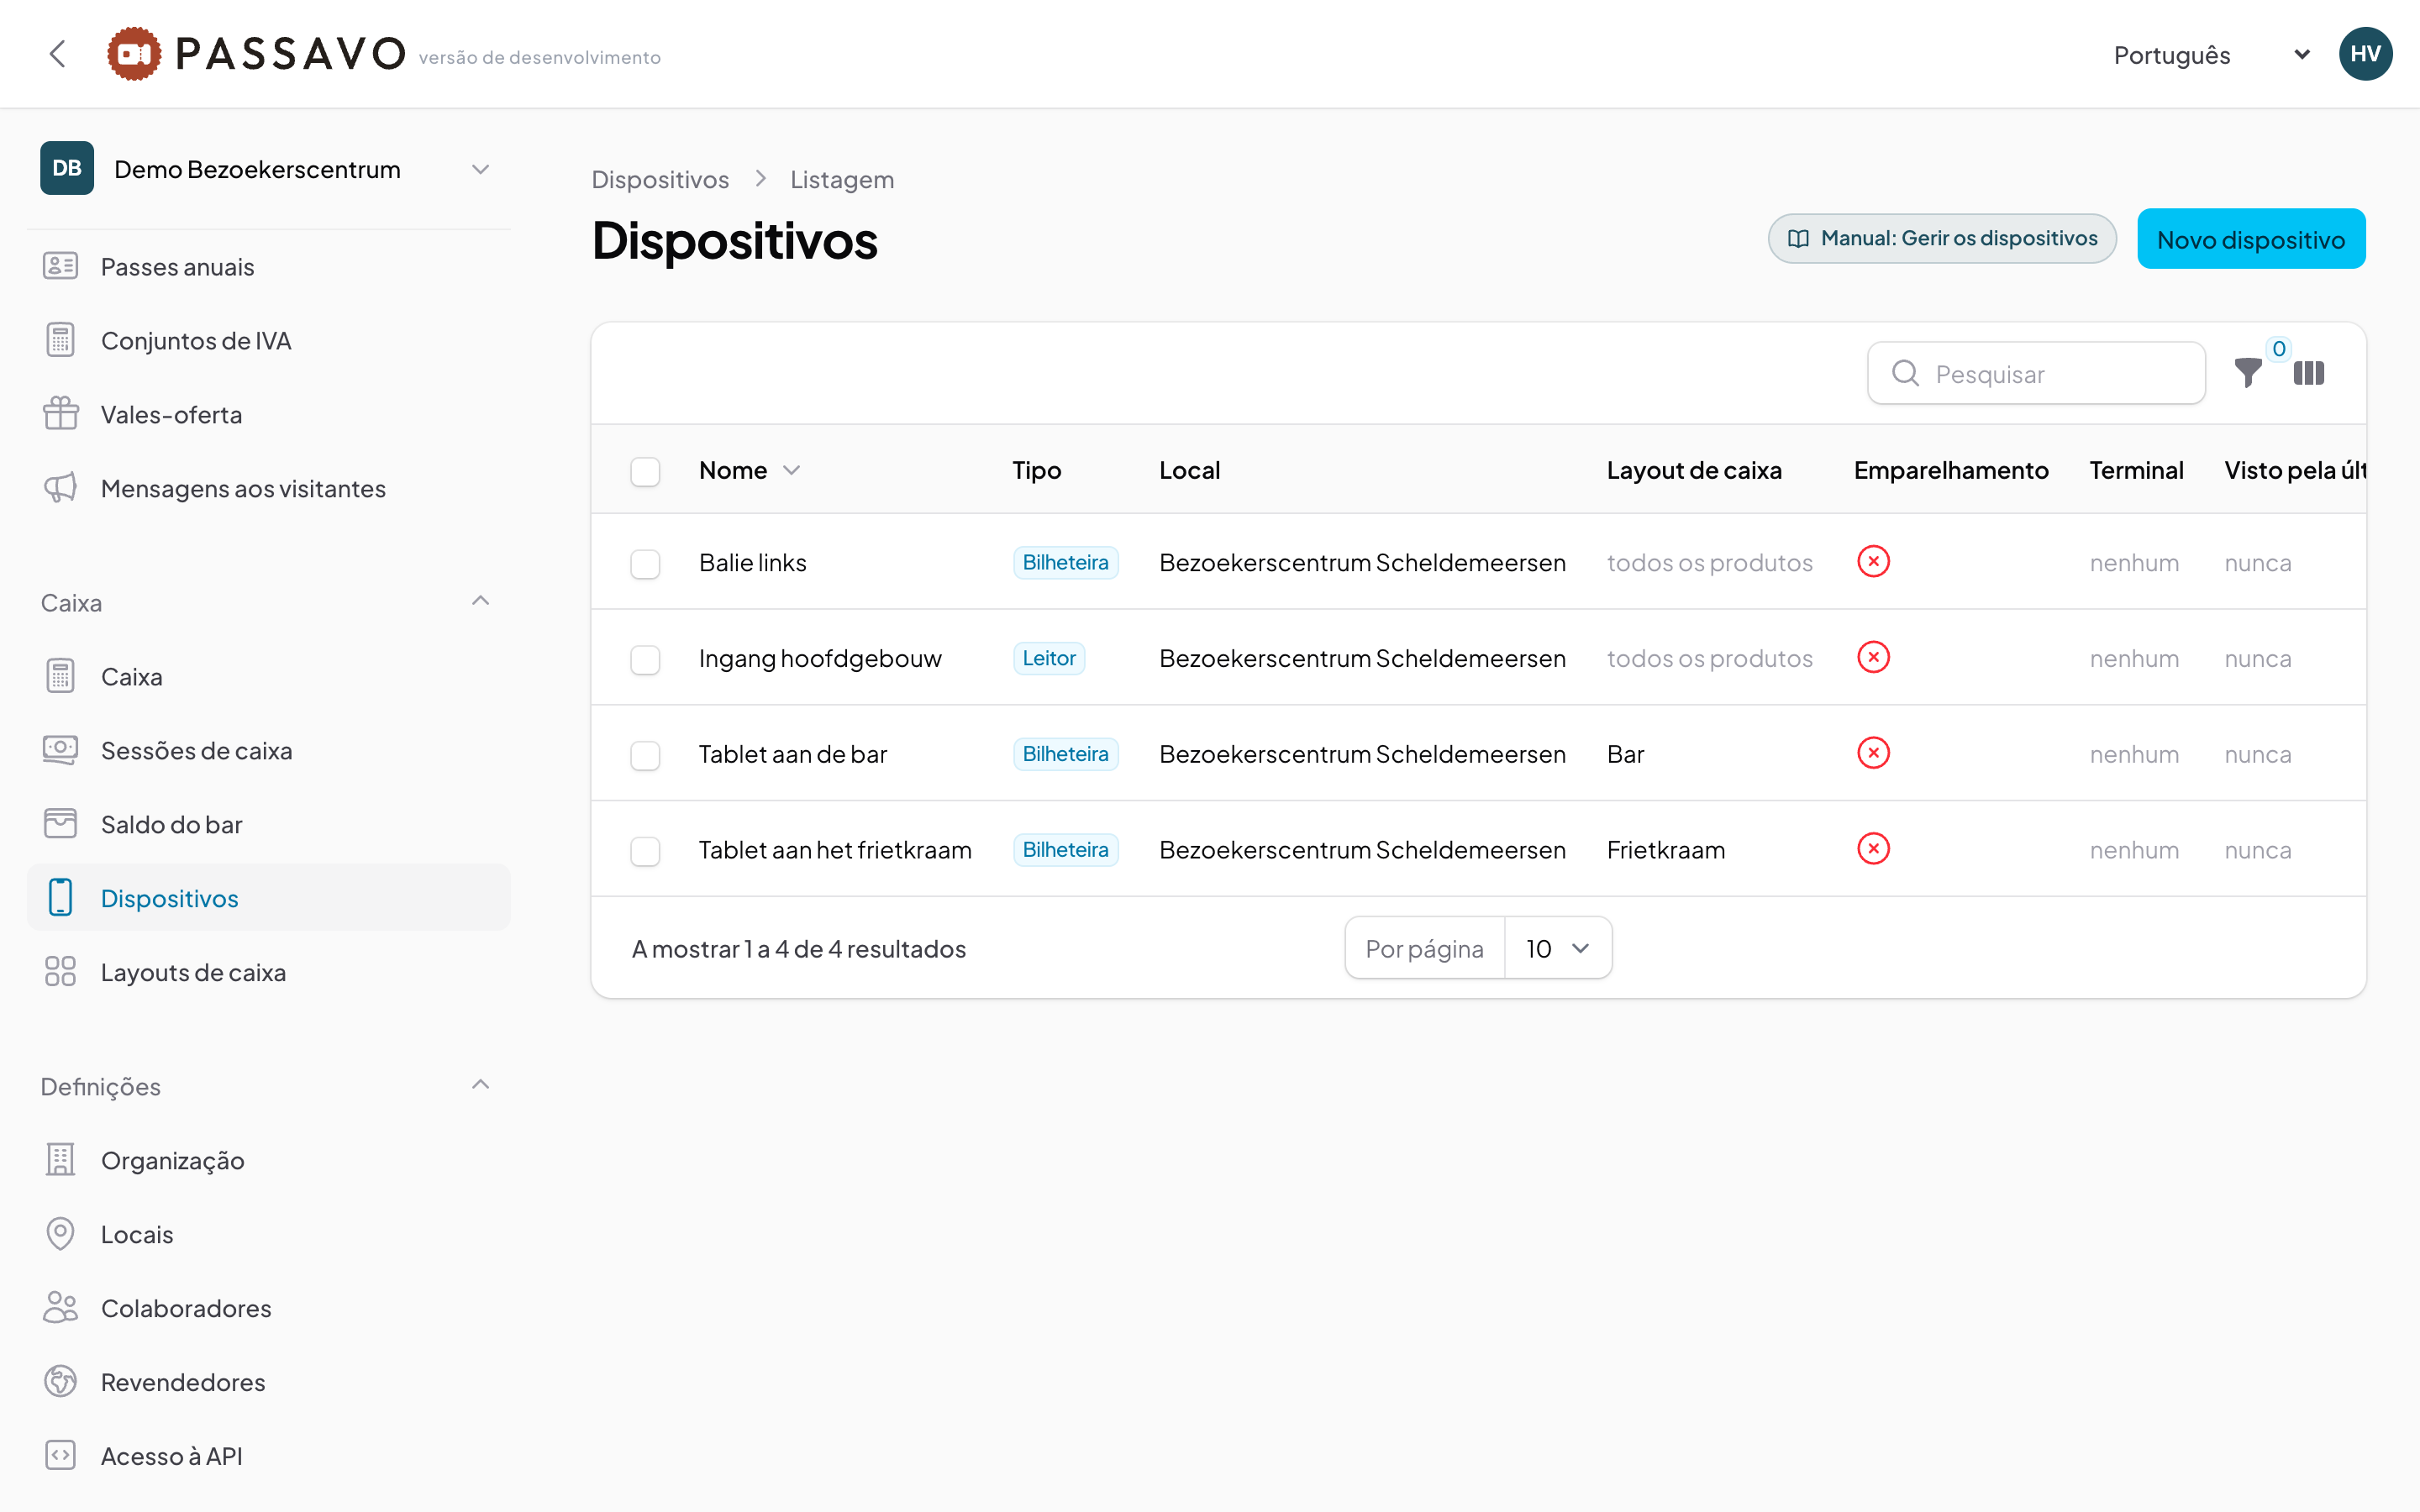Open Manual: Gerir os dispositivos link
The image size is (2420, 1512).
point(1942,239)
